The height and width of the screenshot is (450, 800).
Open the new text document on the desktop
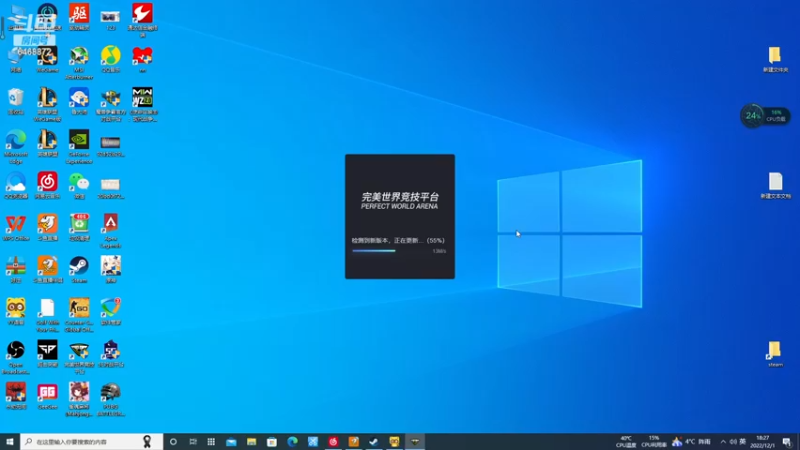pyautogui.click(x=776, y=185)
